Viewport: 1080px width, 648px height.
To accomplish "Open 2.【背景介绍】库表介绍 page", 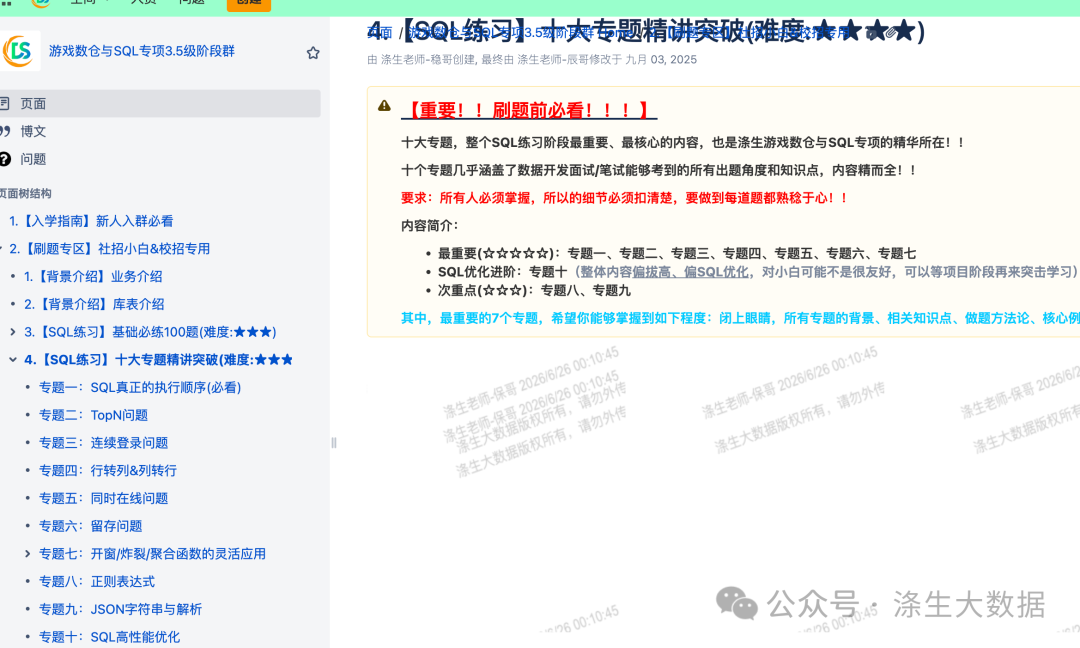I will tap(94, 304).
